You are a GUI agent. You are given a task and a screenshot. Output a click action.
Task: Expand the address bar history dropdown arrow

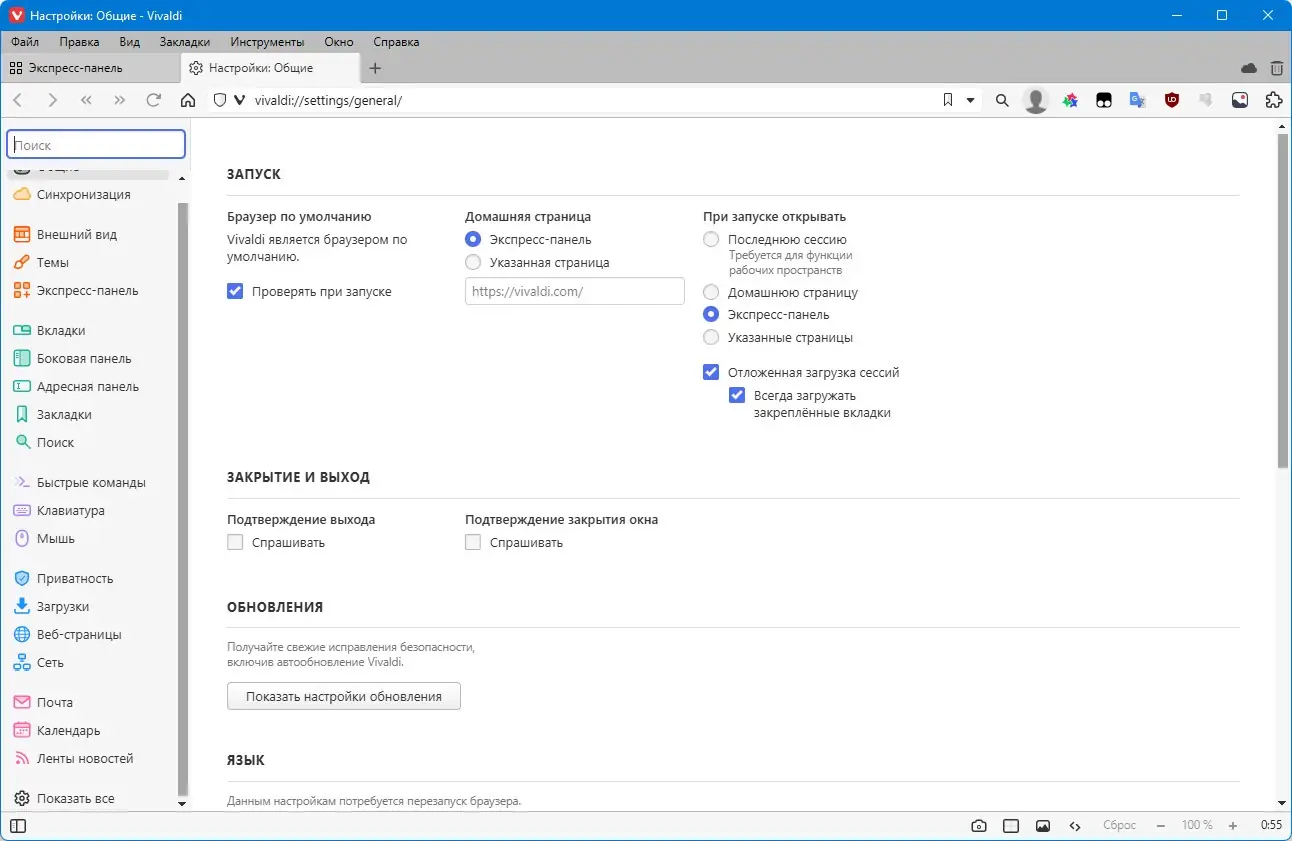click(x=970, y=100)
